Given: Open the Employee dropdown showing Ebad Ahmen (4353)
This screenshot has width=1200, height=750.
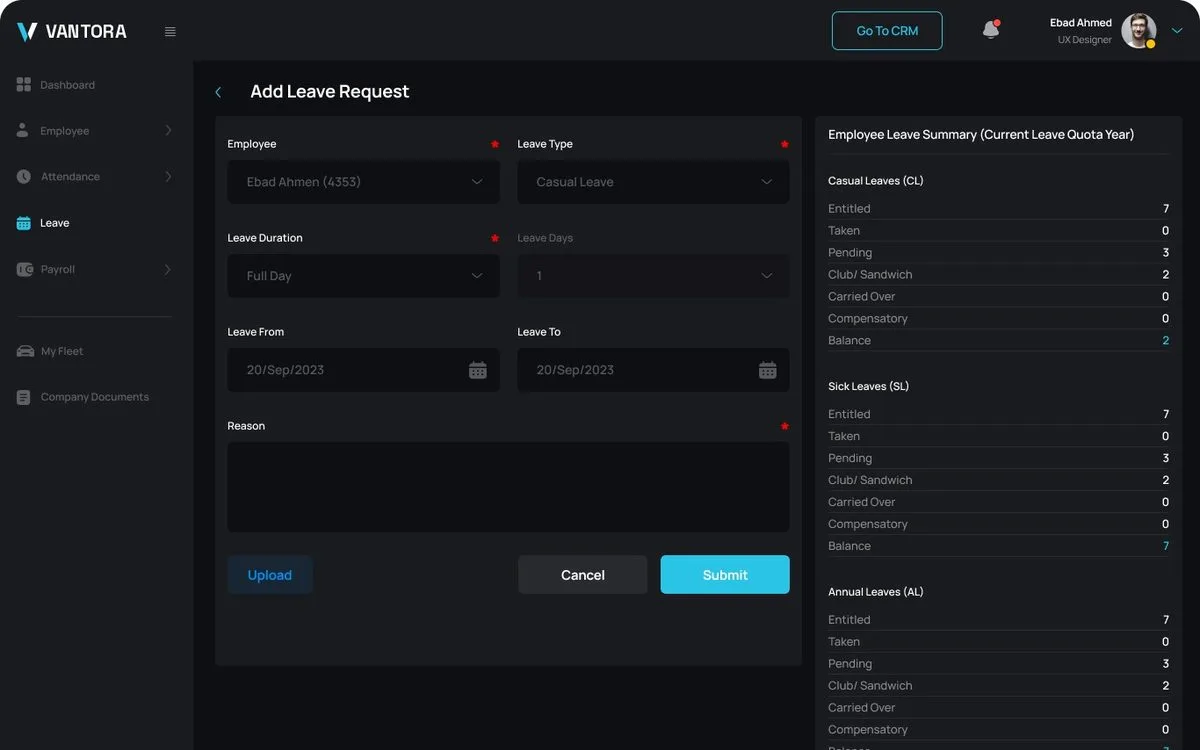Looking at the screenshot, I should click(x=364, y=182).
